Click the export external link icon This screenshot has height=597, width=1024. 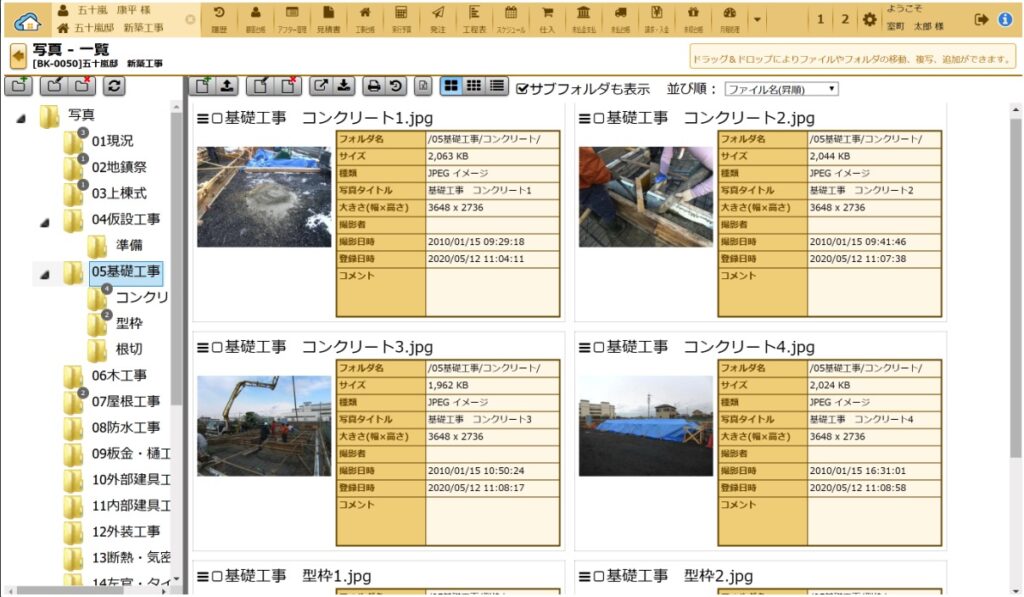pyautogui.click(x=321, y=86)
